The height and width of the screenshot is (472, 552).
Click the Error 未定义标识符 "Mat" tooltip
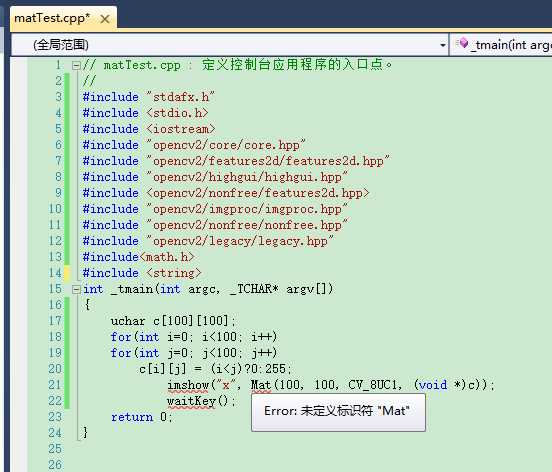click(338, 412)
